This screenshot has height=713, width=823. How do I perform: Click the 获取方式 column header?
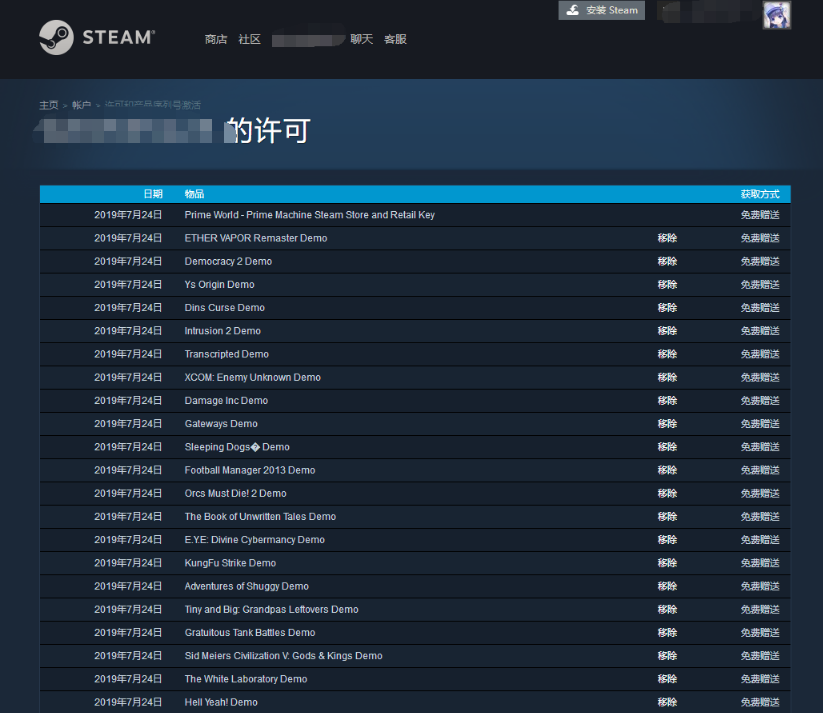pos(760,194)
